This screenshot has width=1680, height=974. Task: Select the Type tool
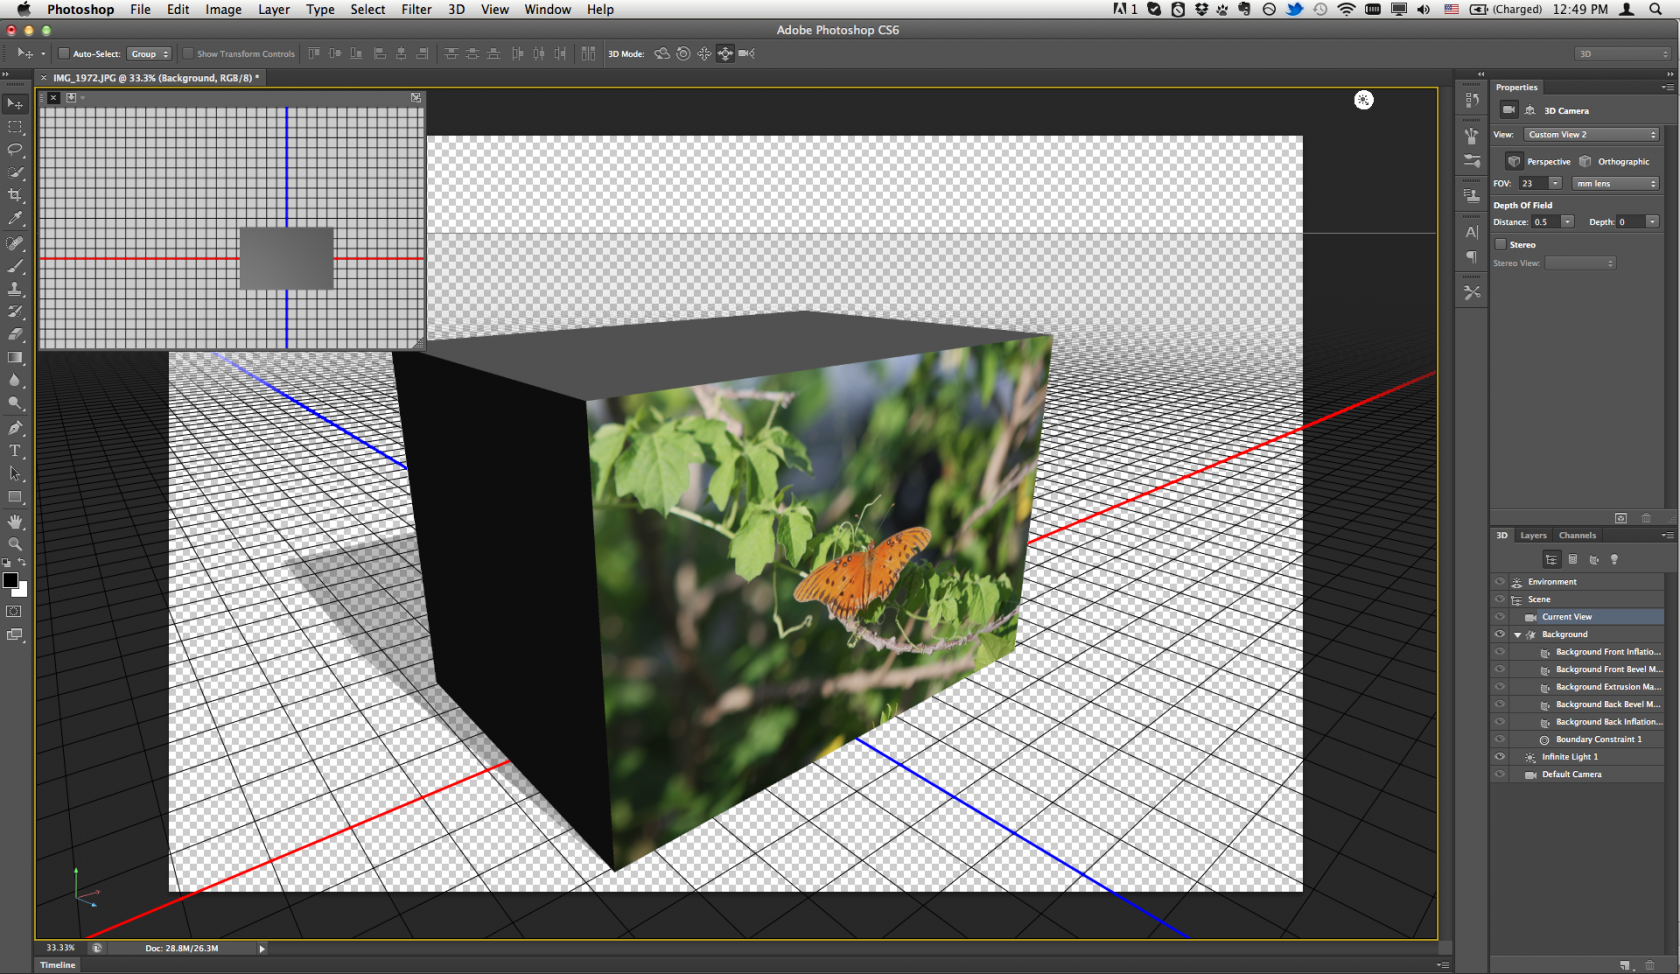click(15, 451)
